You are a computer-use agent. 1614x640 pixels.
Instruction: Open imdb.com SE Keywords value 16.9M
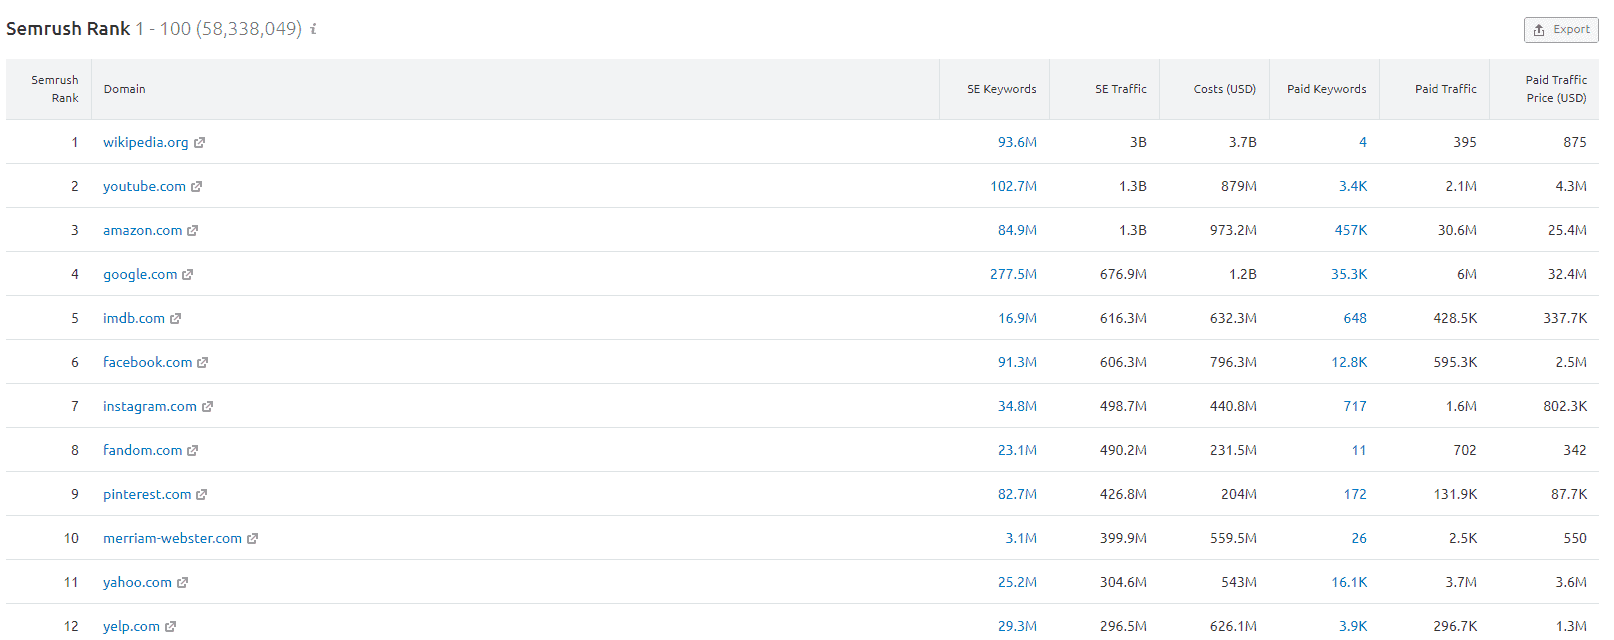point(1017,318)
